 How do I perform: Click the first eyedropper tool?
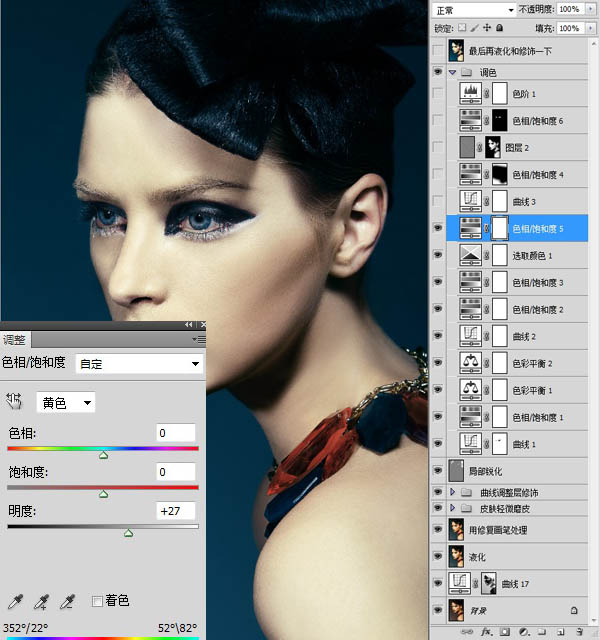click(14, 601)
